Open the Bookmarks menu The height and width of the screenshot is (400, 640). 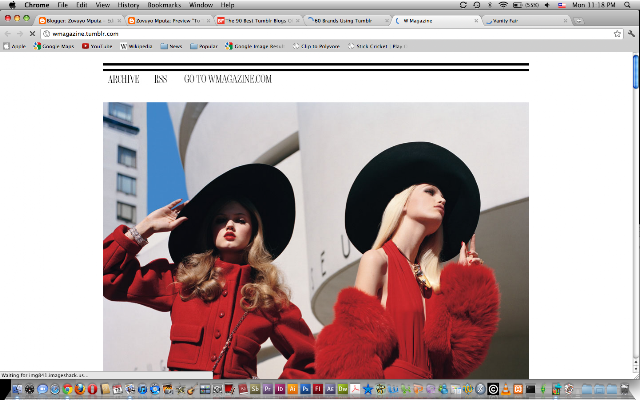164,5
